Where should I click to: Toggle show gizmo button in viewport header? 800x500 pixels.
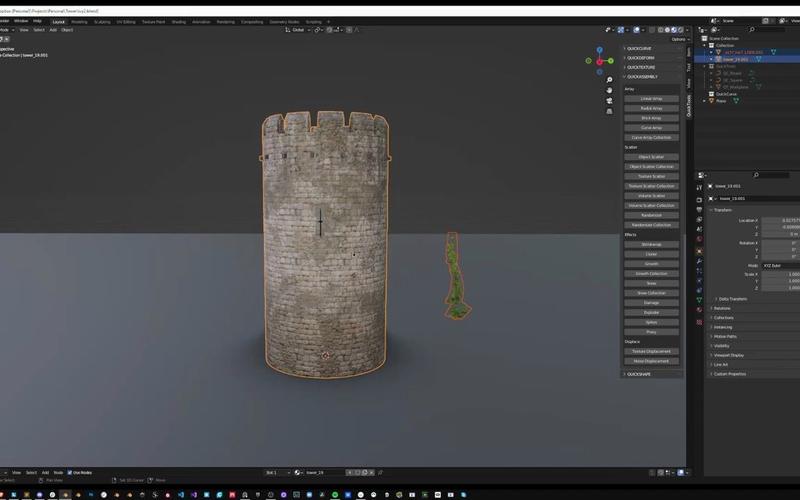[621, 30]
